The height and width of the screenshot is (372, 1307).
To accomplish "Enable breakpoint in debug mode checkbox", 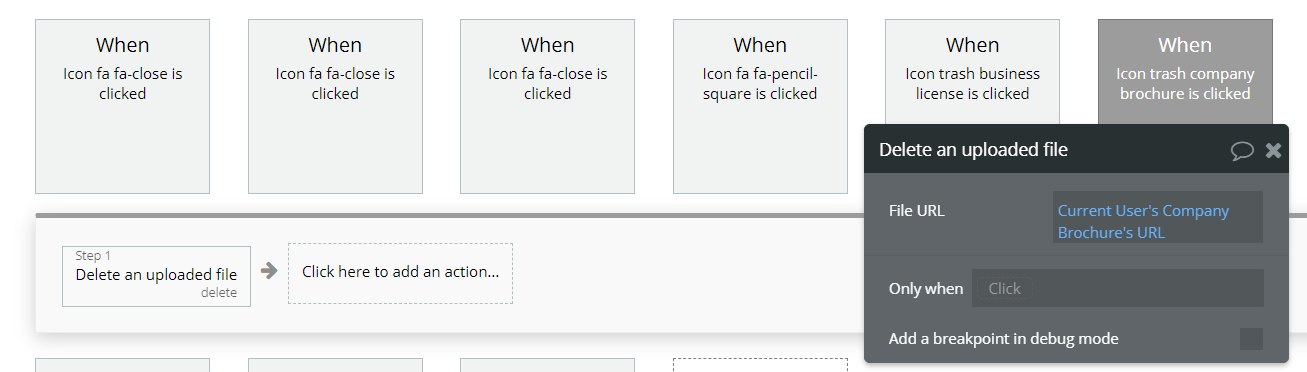I will 1251,339.
